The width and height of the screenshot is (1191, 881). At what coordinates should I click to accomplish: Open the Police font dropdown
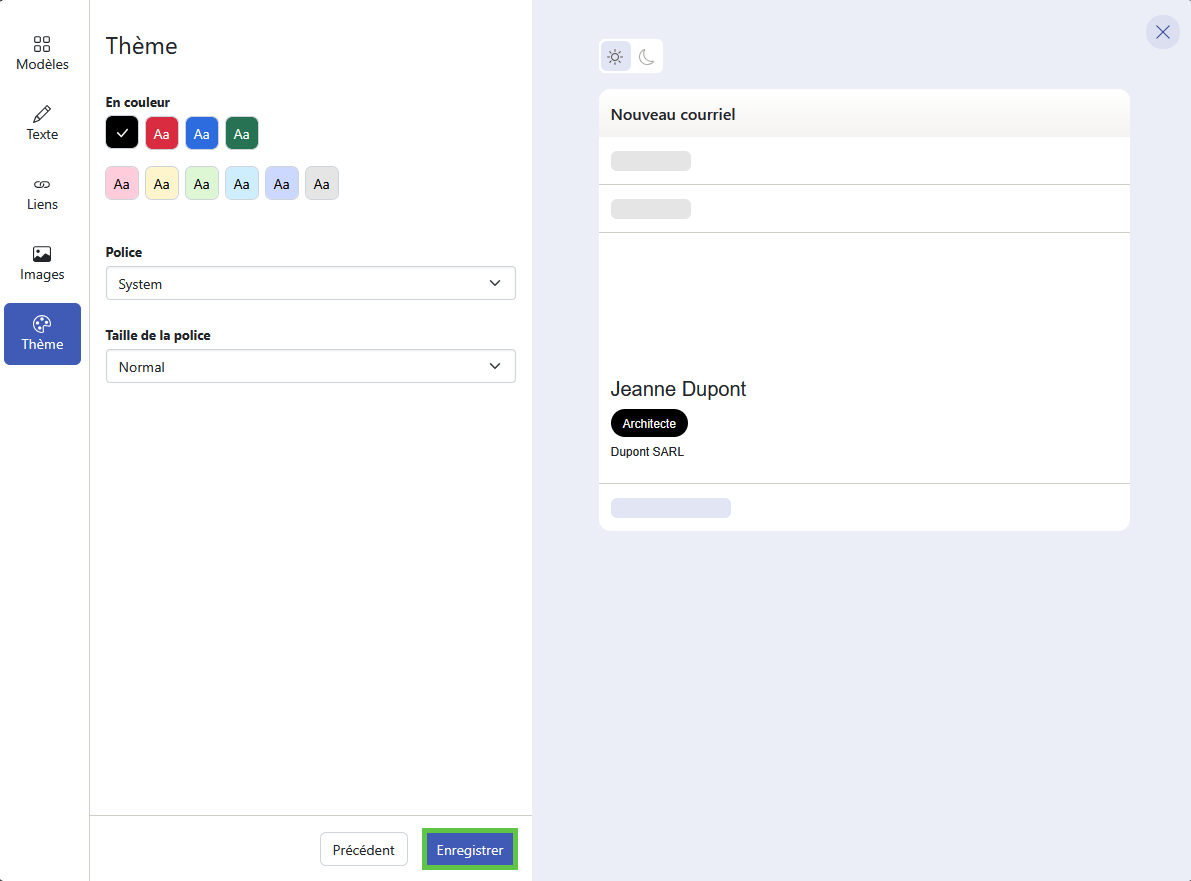[x=310, y=284]
